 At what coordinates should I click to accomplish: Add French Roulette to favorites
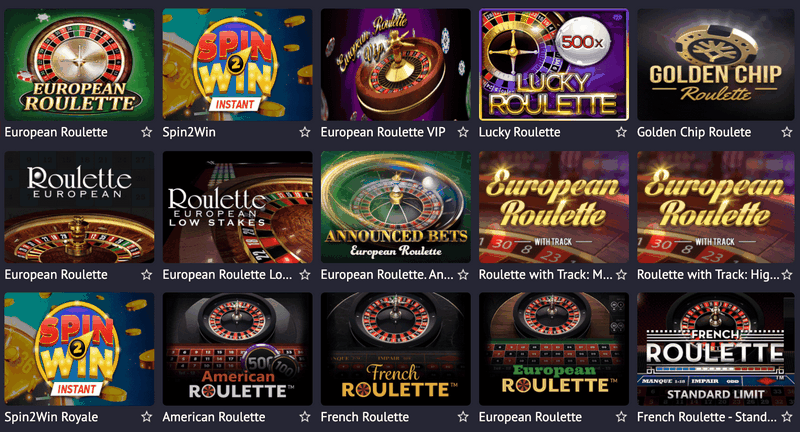(x=463, y=417)
